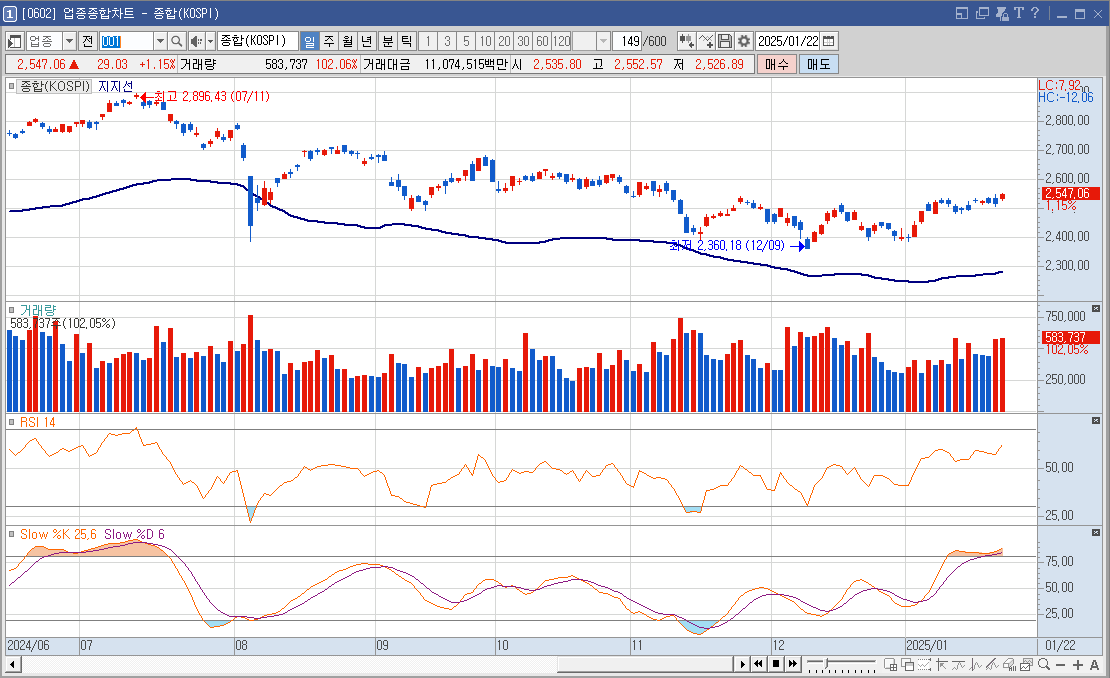This screenshot has width=1110, height=678.
Task: Click the 매수 buy button
Action: point(777,64)
